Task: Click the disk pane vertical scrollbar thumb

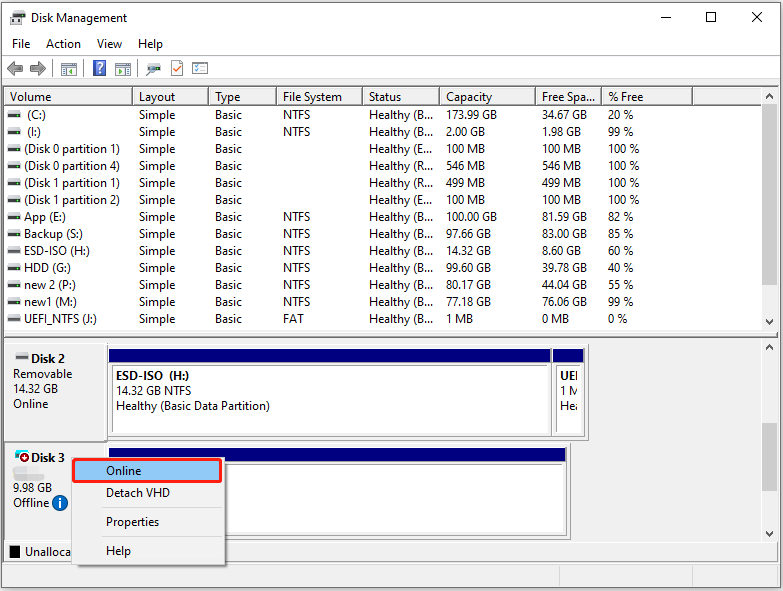Action: pyautogui.click(x=770, y=457)
